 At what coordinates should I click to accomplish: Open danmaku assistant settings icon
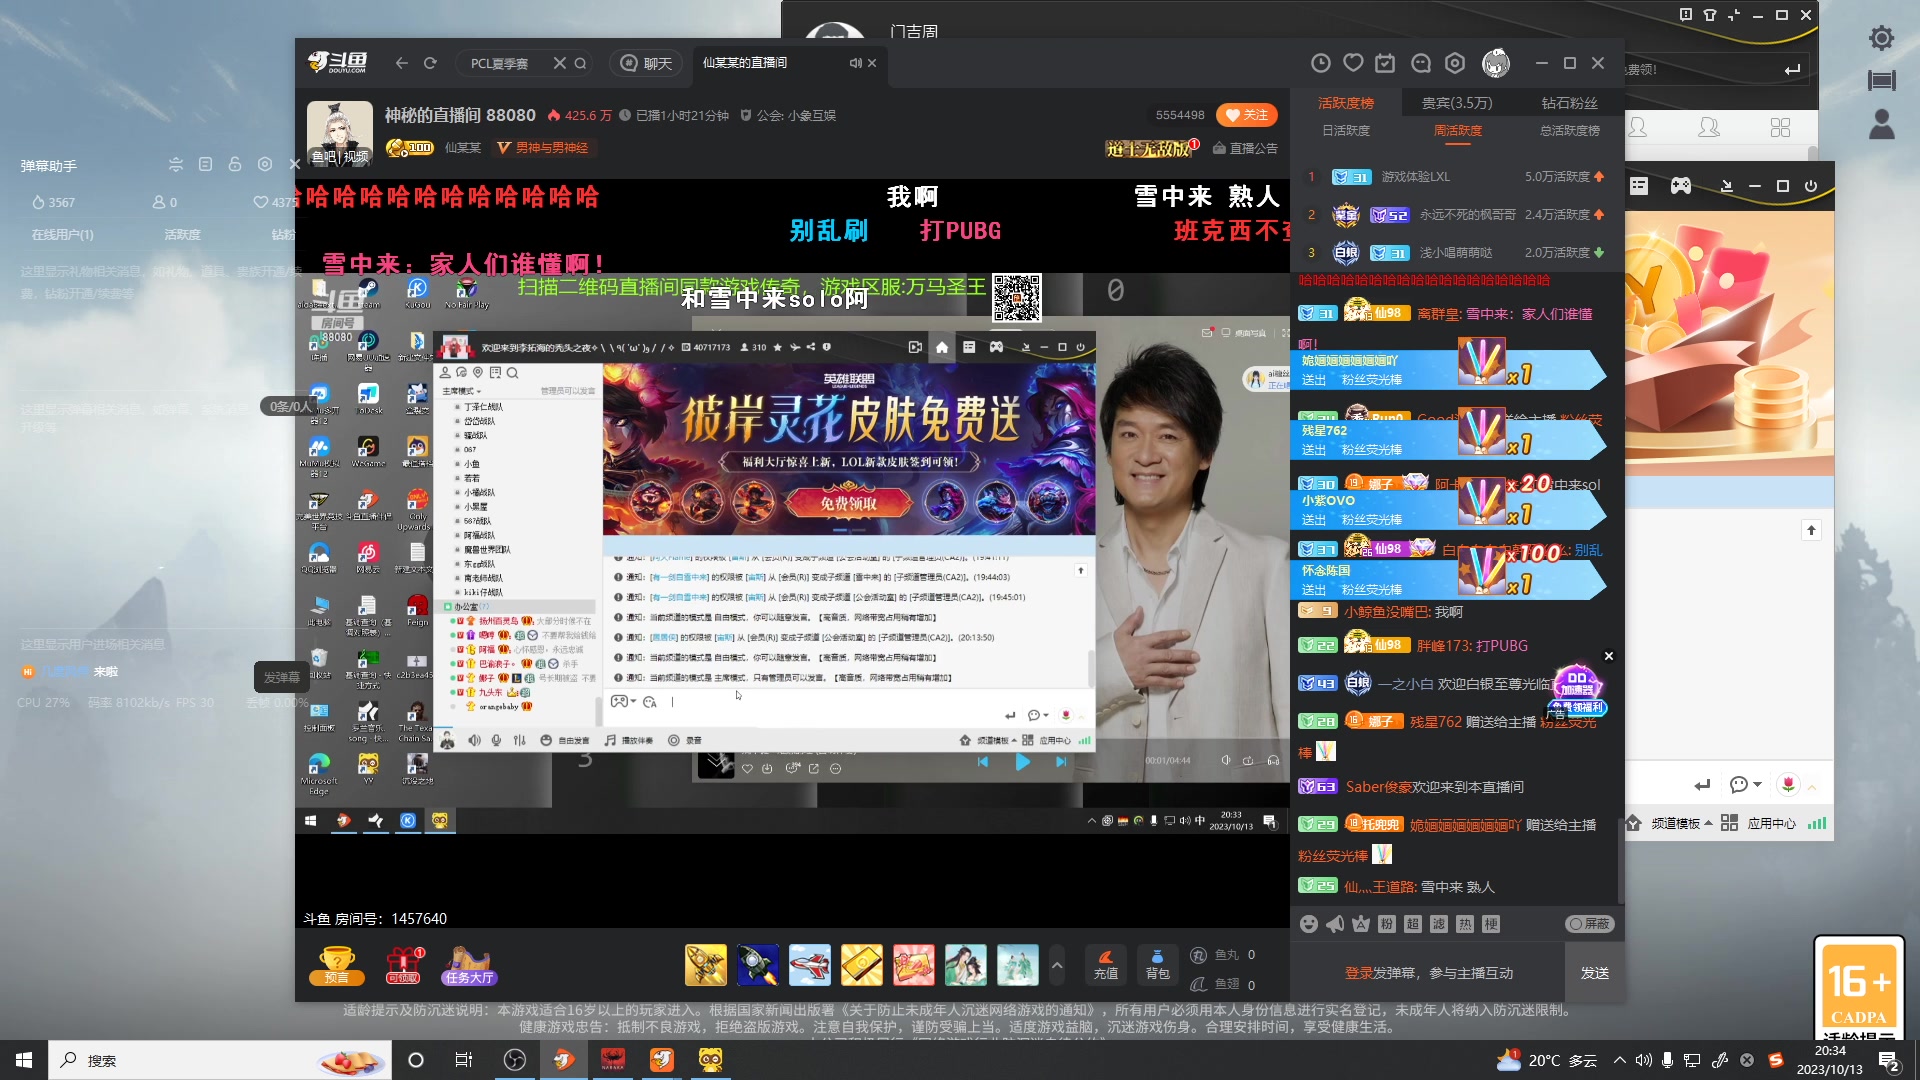pos(265,164)
